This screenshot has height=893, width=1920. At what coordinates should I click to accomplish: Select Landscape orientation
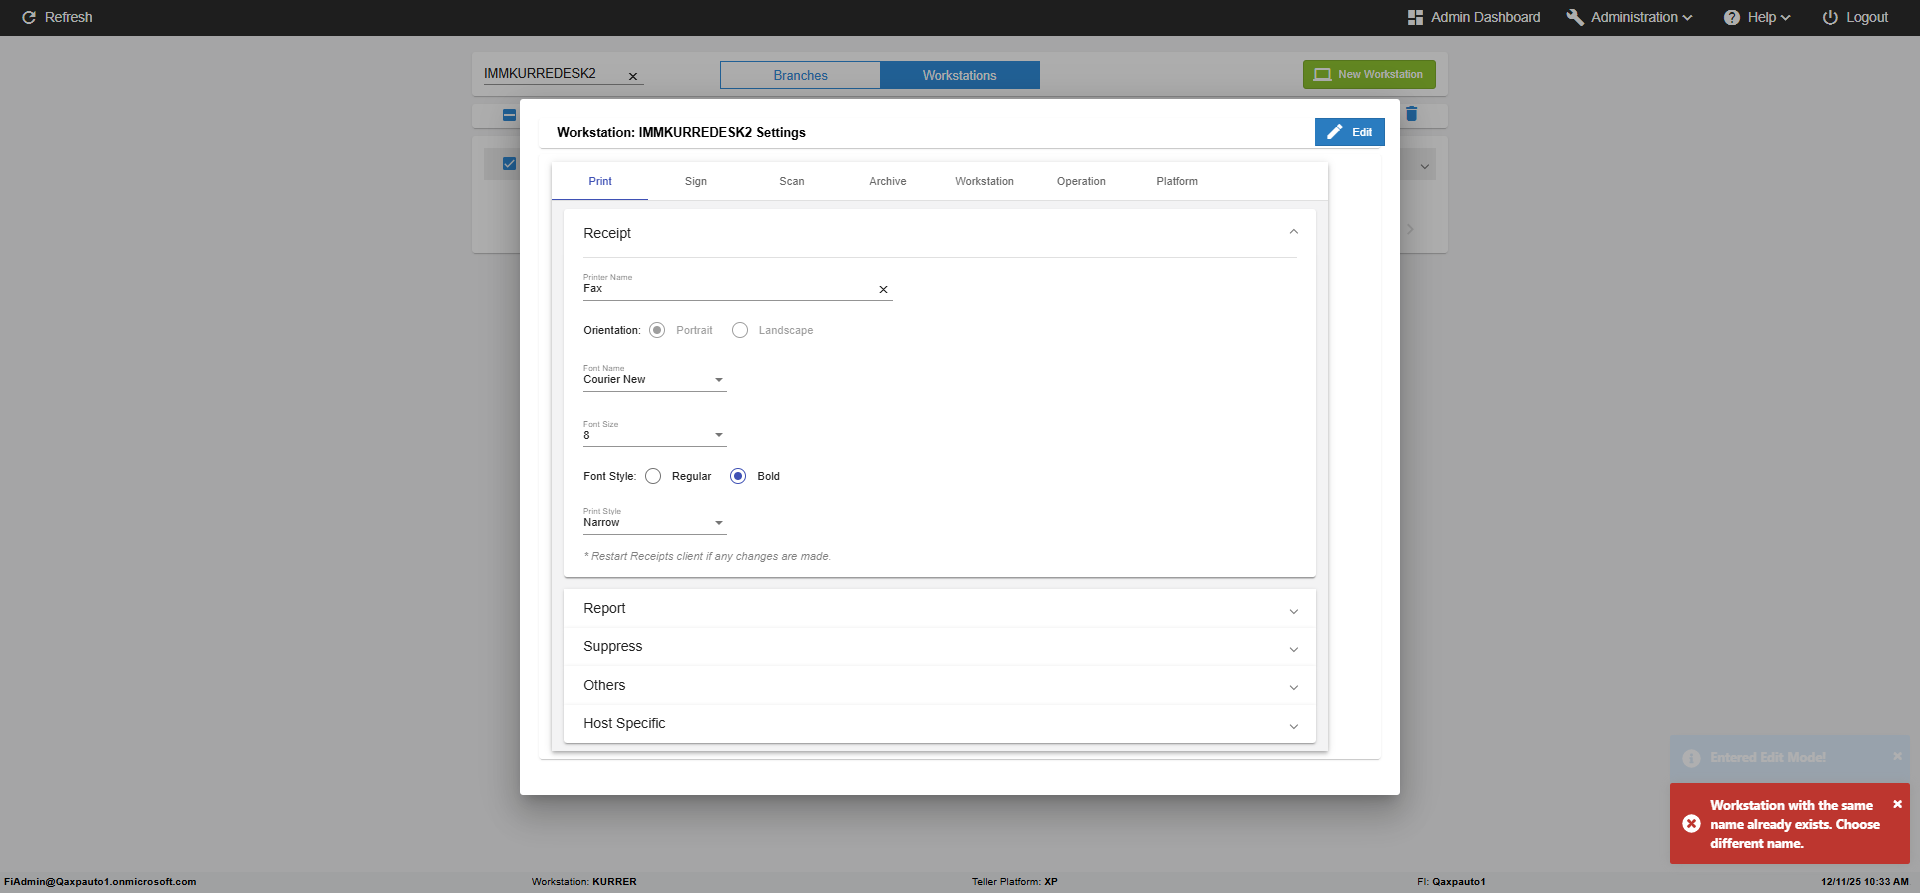point(740,330)
